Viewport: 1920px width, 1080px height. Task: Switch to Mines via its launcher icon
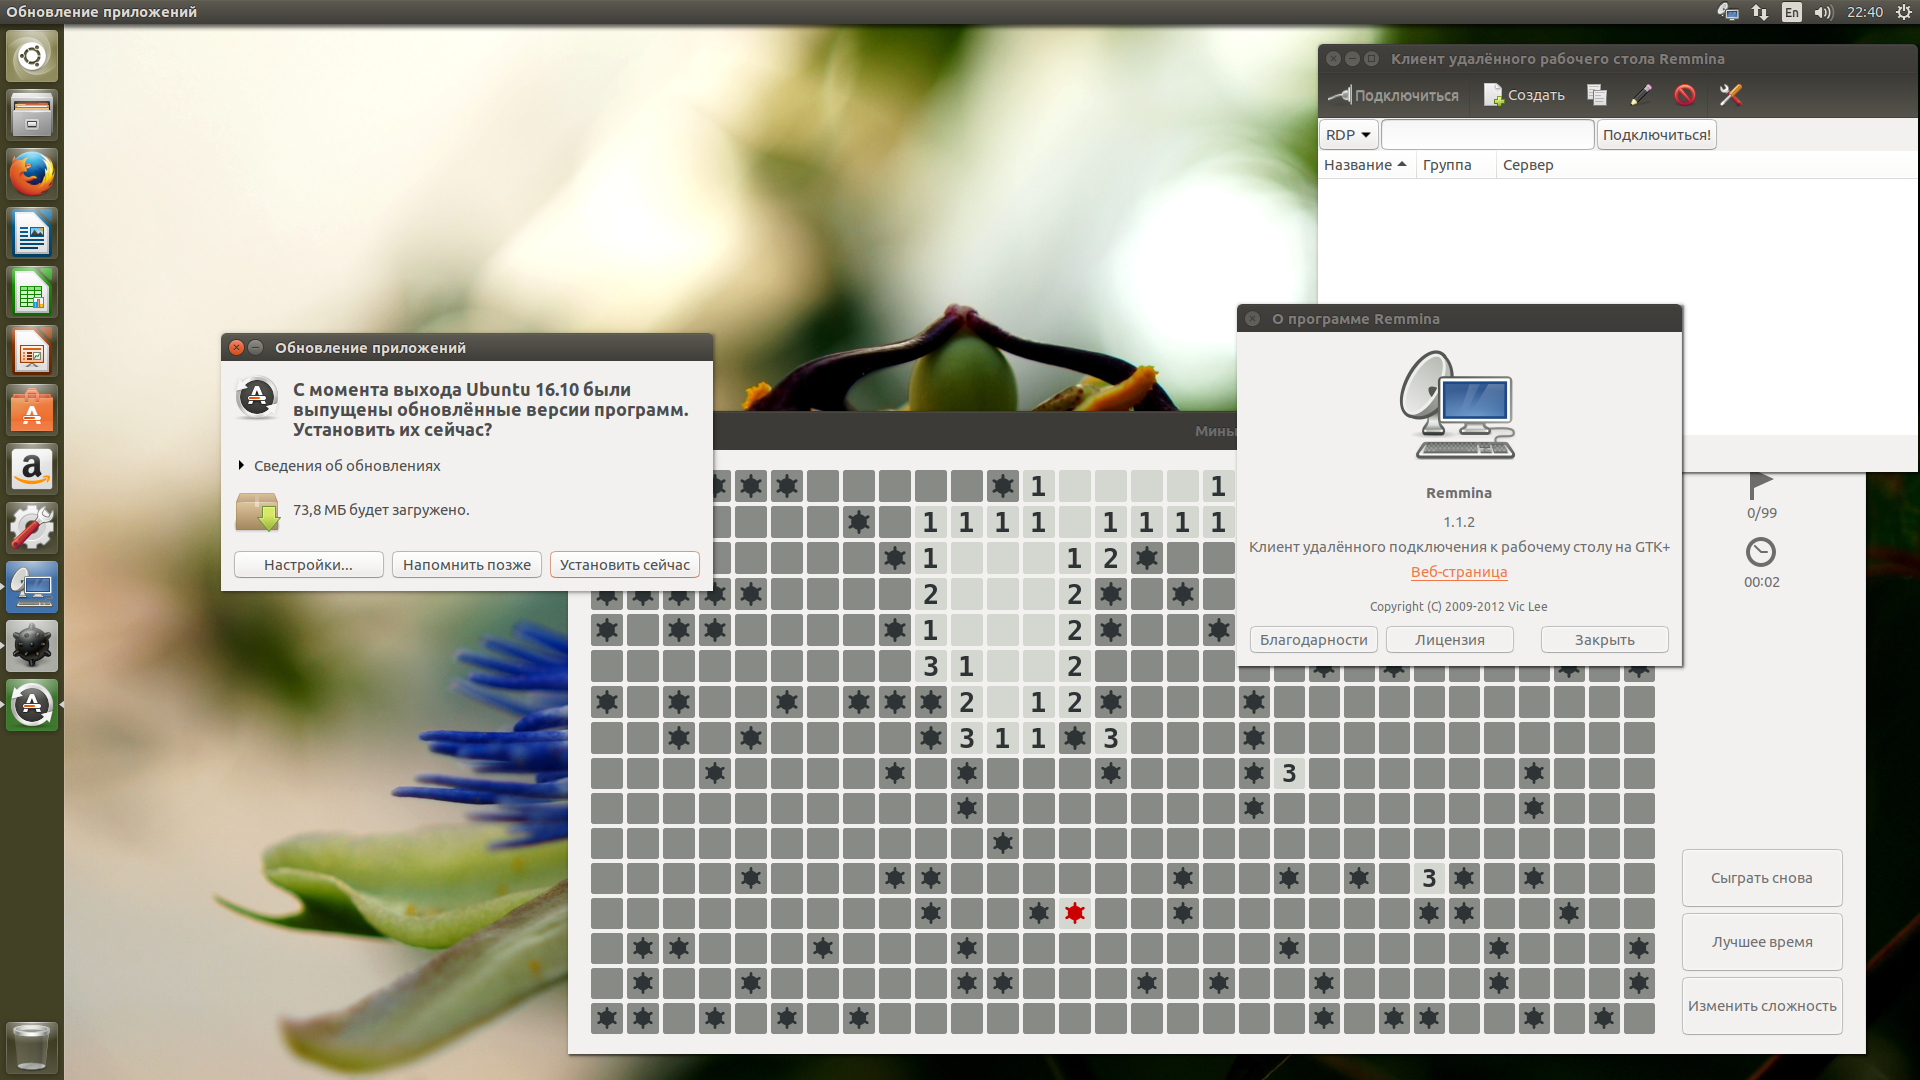click(x=32, y=646)
